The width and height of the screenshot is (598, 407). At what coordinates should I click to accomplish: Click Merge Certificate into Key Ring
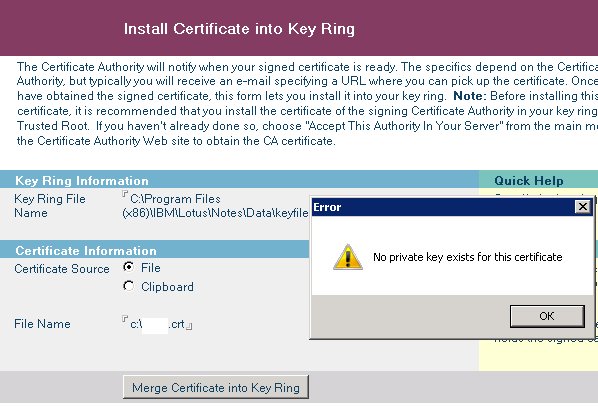(216, 388)
